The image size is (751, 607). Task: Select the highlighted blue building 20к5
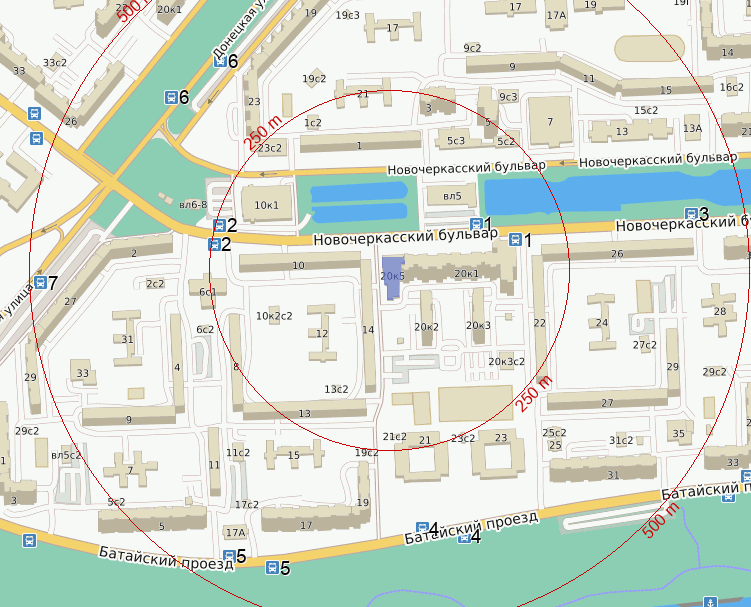click(392, 278)
